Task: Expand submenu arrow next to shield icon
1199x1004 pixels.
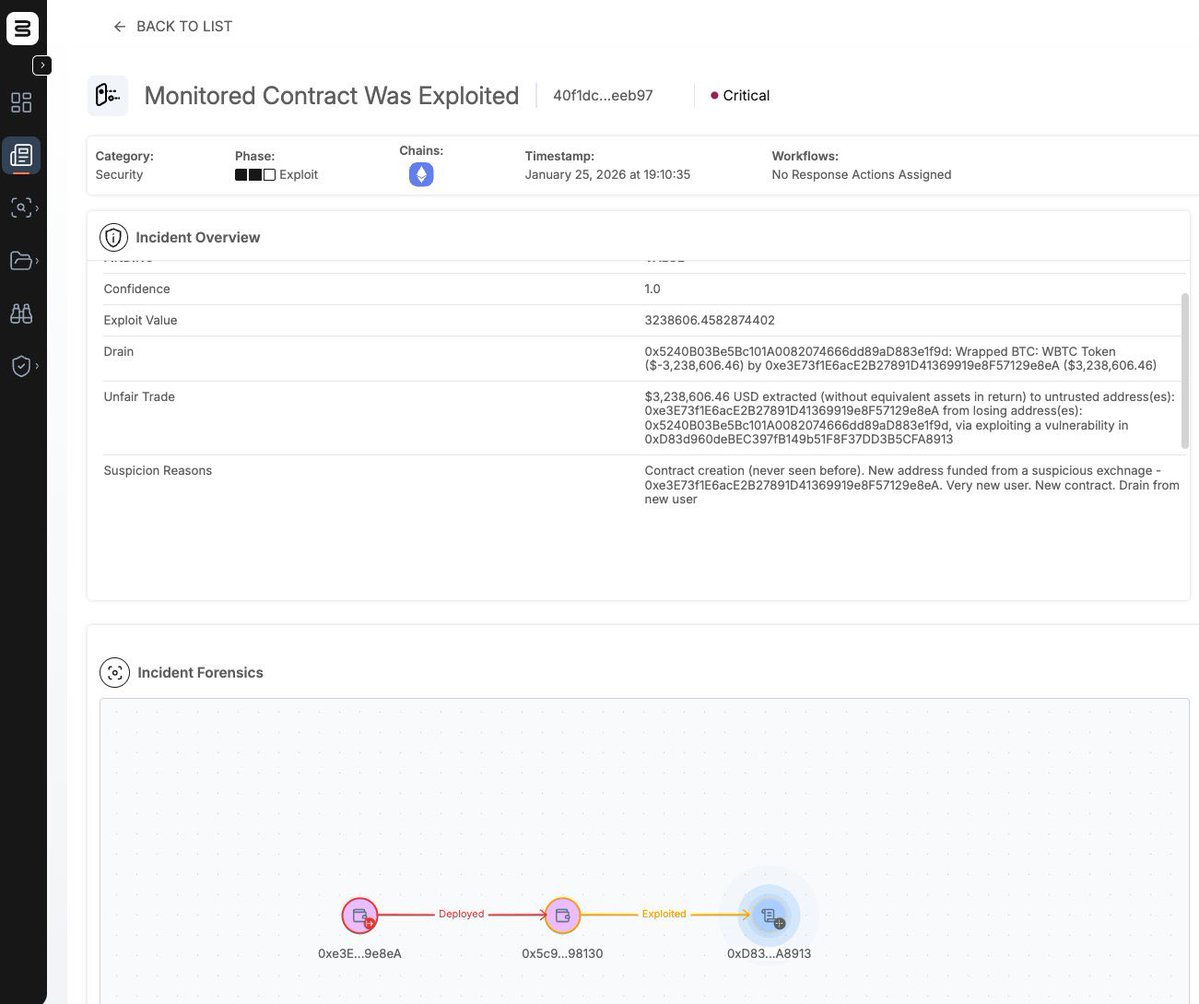Action: click(37, 366)
